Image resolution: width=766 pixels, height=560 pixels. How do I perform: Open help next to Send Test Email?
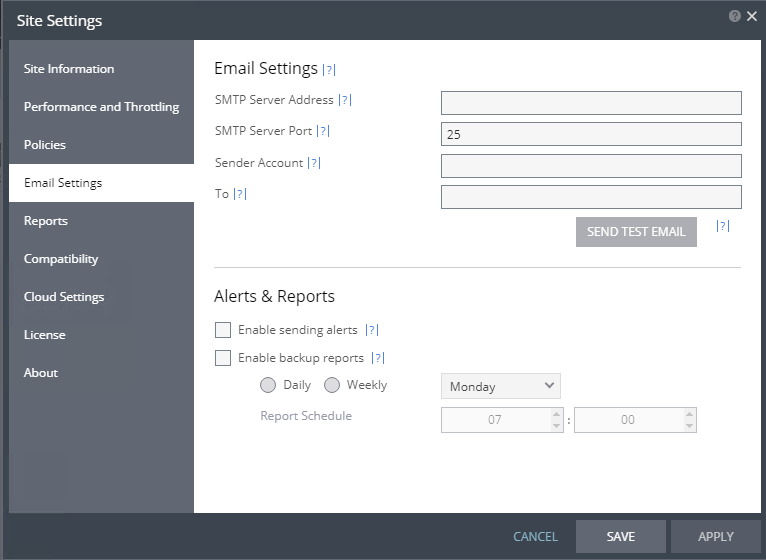coord(723,227)
